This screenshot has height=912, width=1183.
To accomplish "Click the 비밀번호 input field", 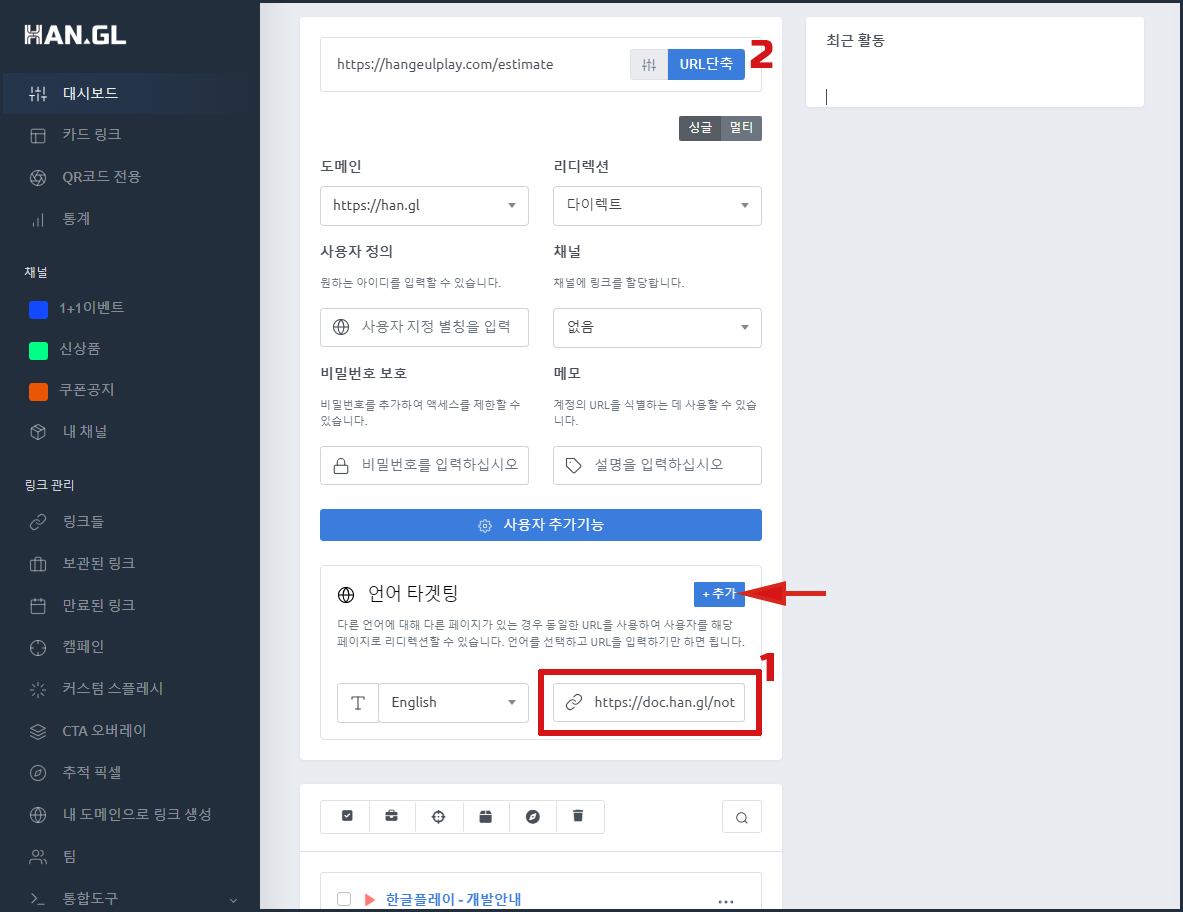I will [x=424, y=465].
